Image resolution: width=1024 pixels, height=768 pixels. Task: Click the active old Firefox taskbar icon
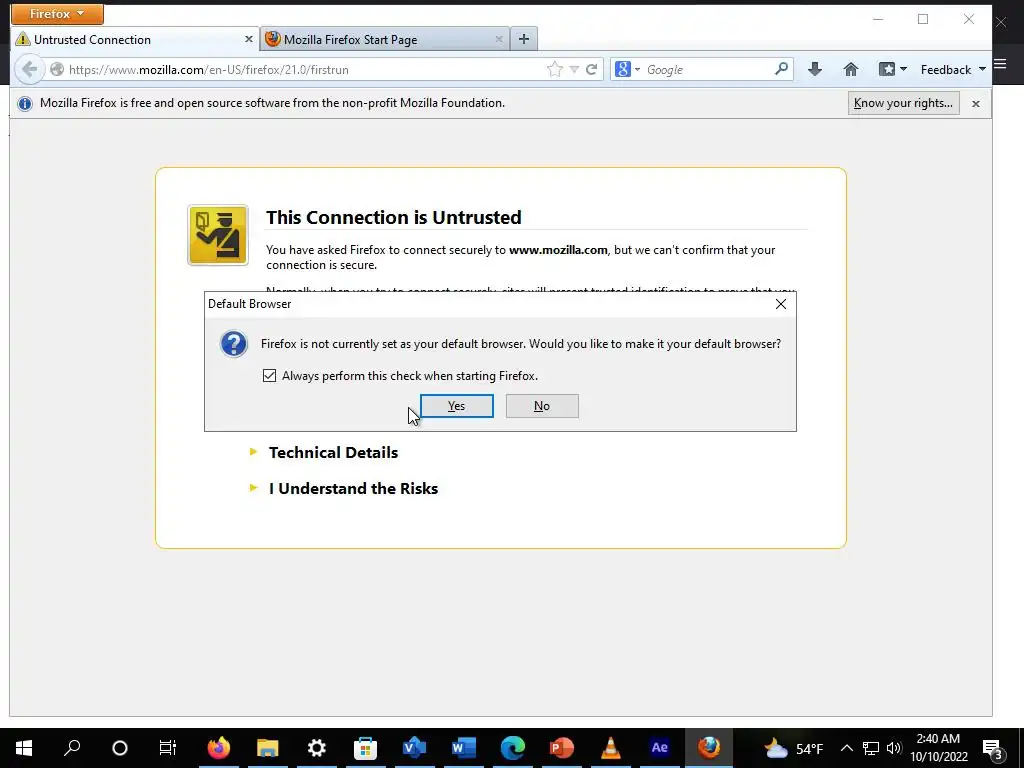tap(709, 748)
